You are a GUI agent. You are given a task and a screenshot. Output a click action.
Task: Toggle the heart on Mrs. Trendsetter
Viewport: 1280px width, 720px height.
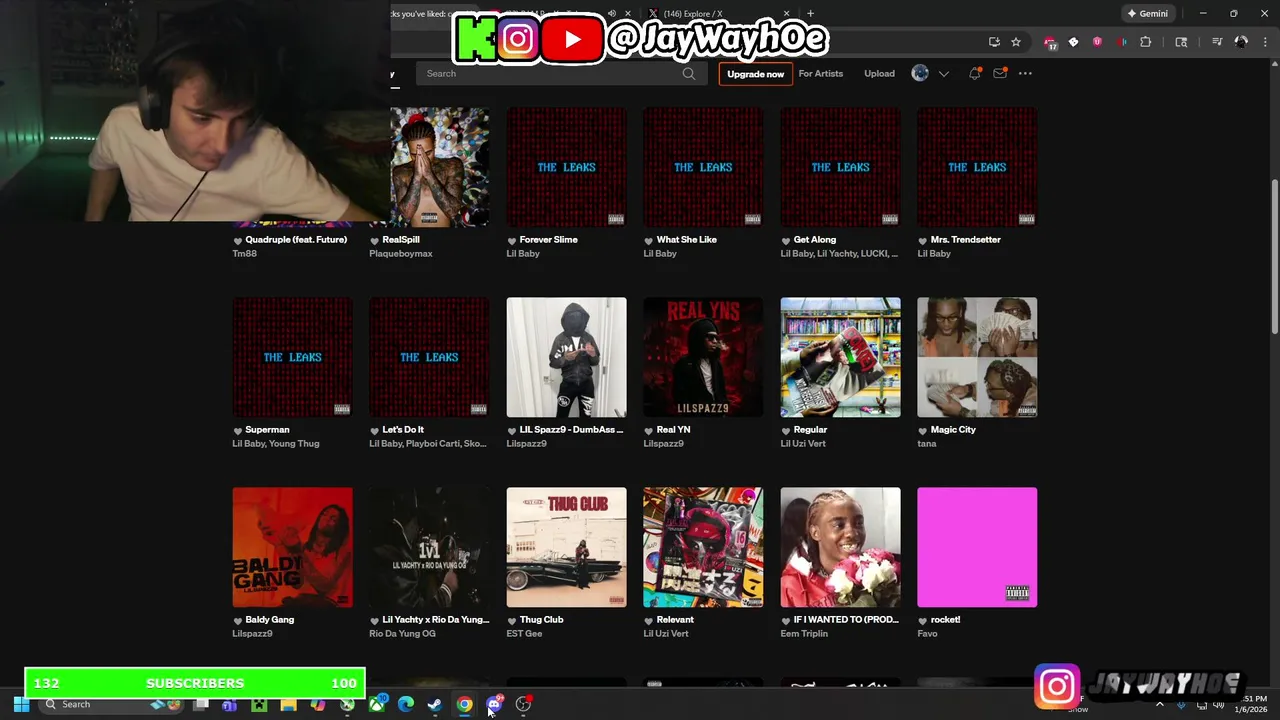tap(923, 240)
